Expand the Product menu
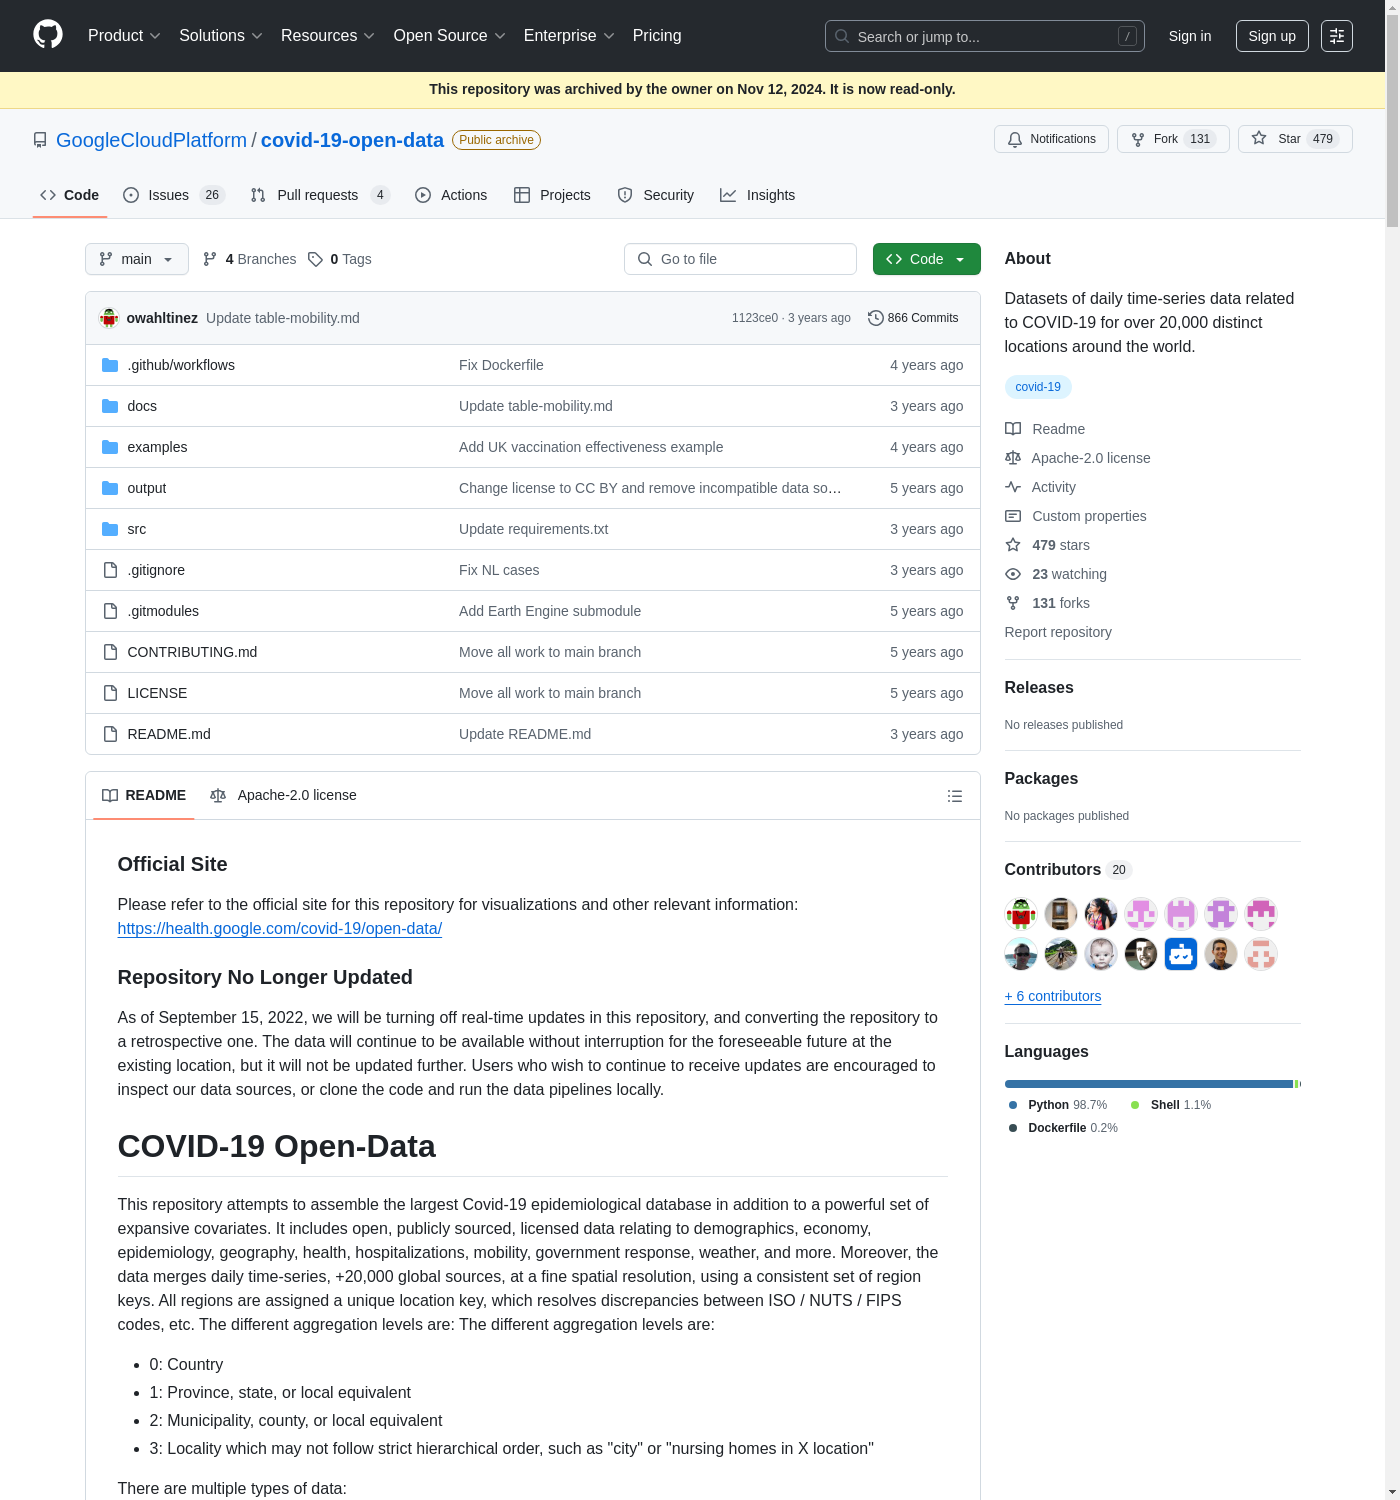The height and width of the screenshot is (1500, 1400). (x=124, y=36)
